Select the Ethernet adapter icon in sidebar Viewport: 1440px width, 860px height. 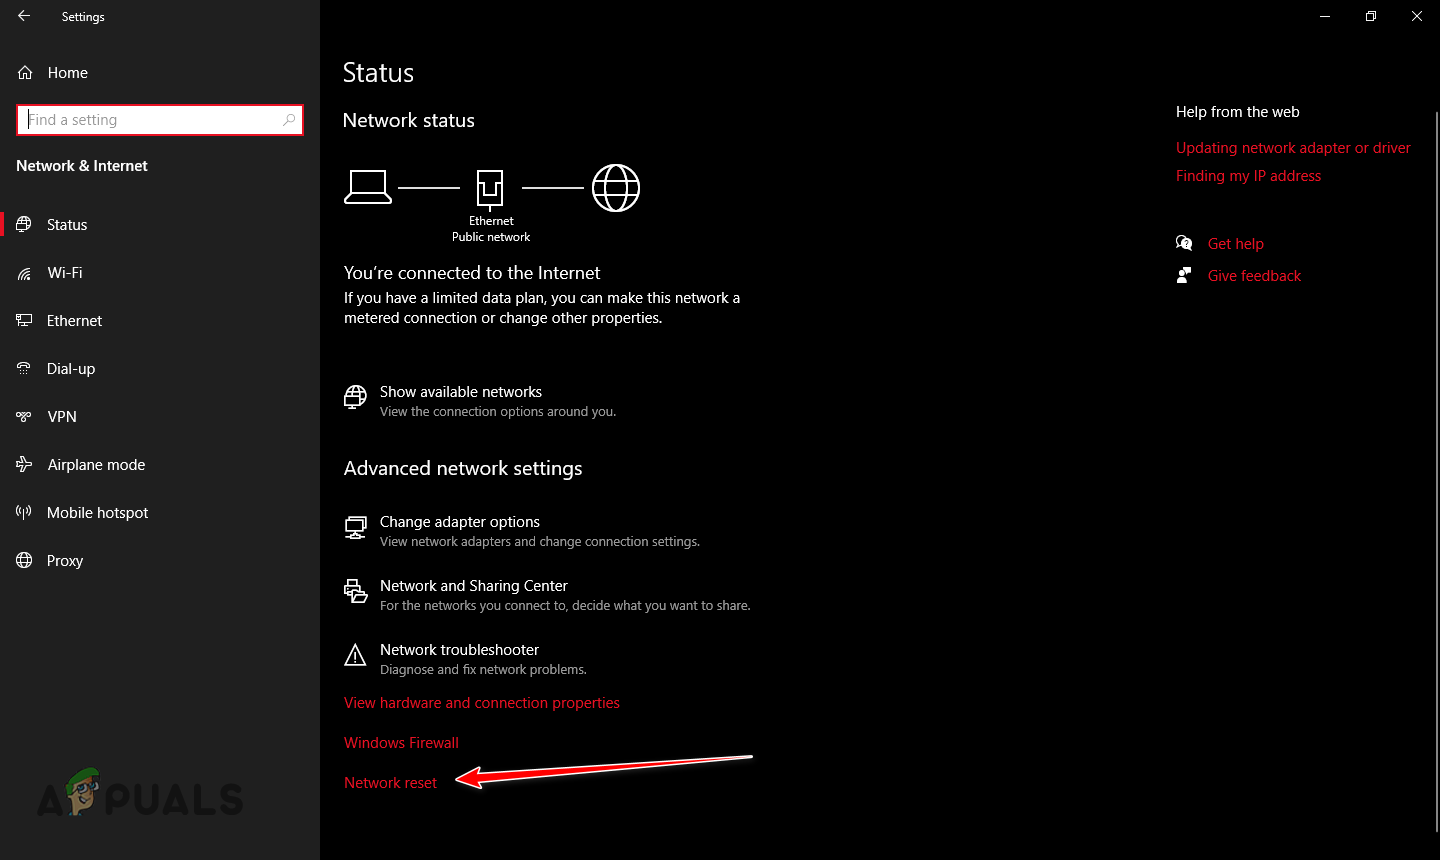[23, 320]
